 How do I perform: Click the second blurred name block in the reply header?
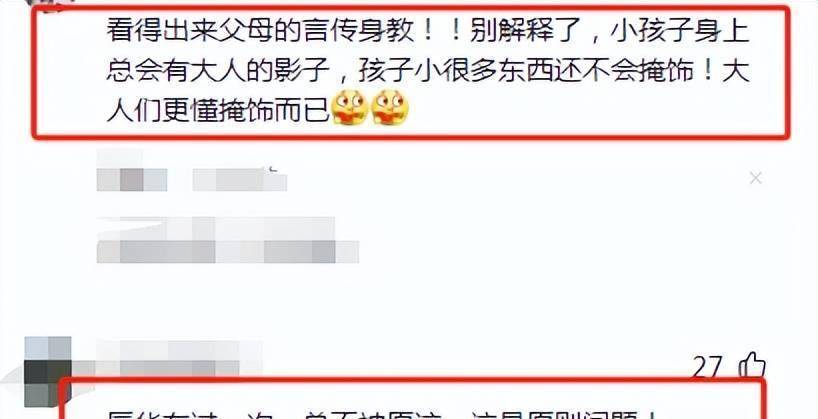click(x=239, y=179)
